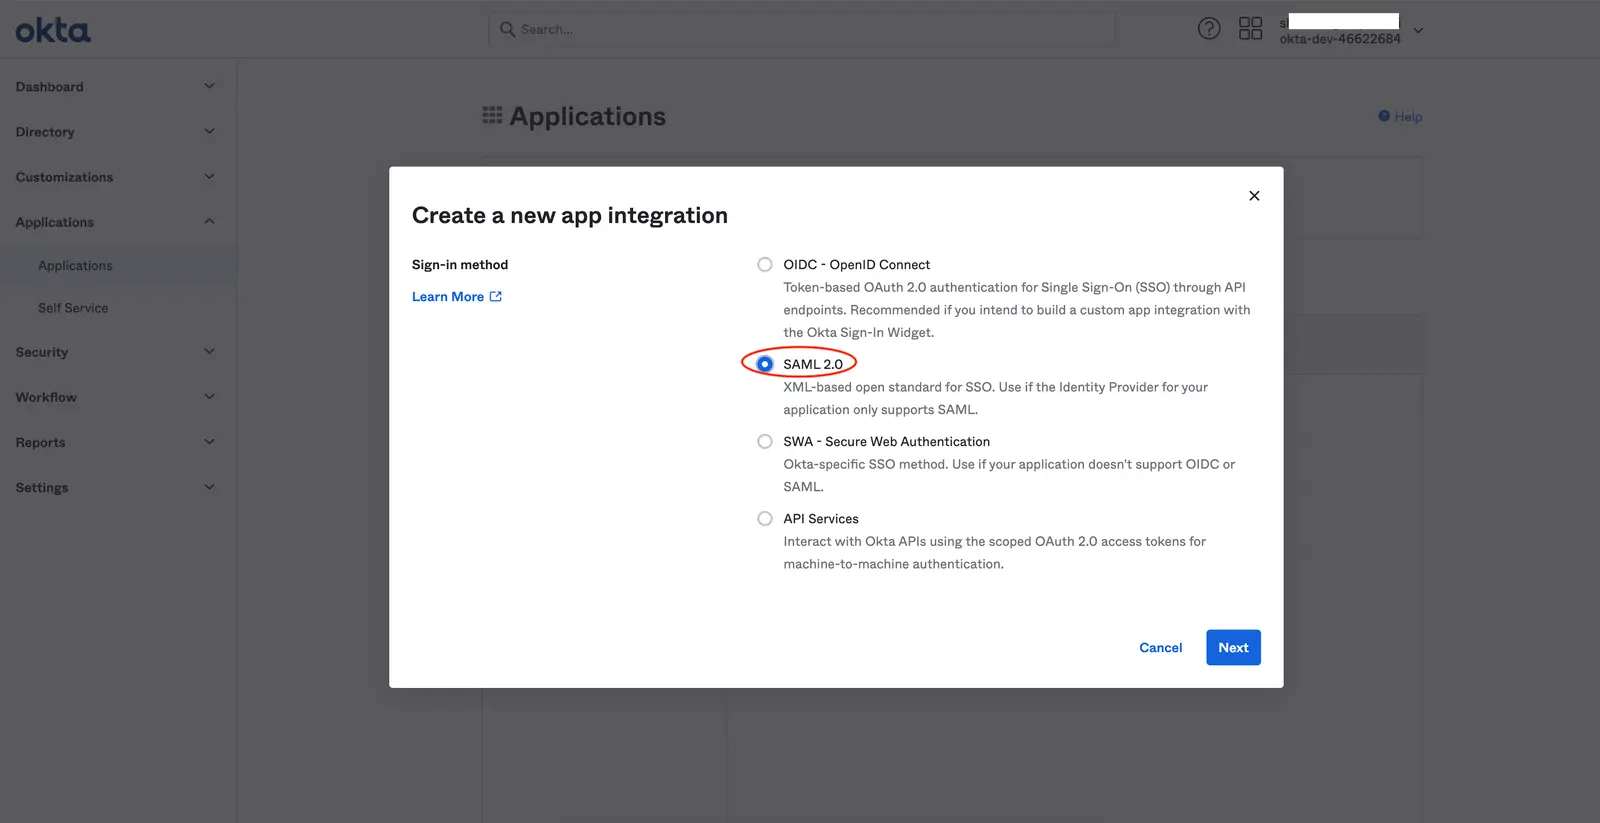Image resolution: width=1600 pixels, height=823 pixels.
Task: Click into the Search field
Action: tap(802, 29)
